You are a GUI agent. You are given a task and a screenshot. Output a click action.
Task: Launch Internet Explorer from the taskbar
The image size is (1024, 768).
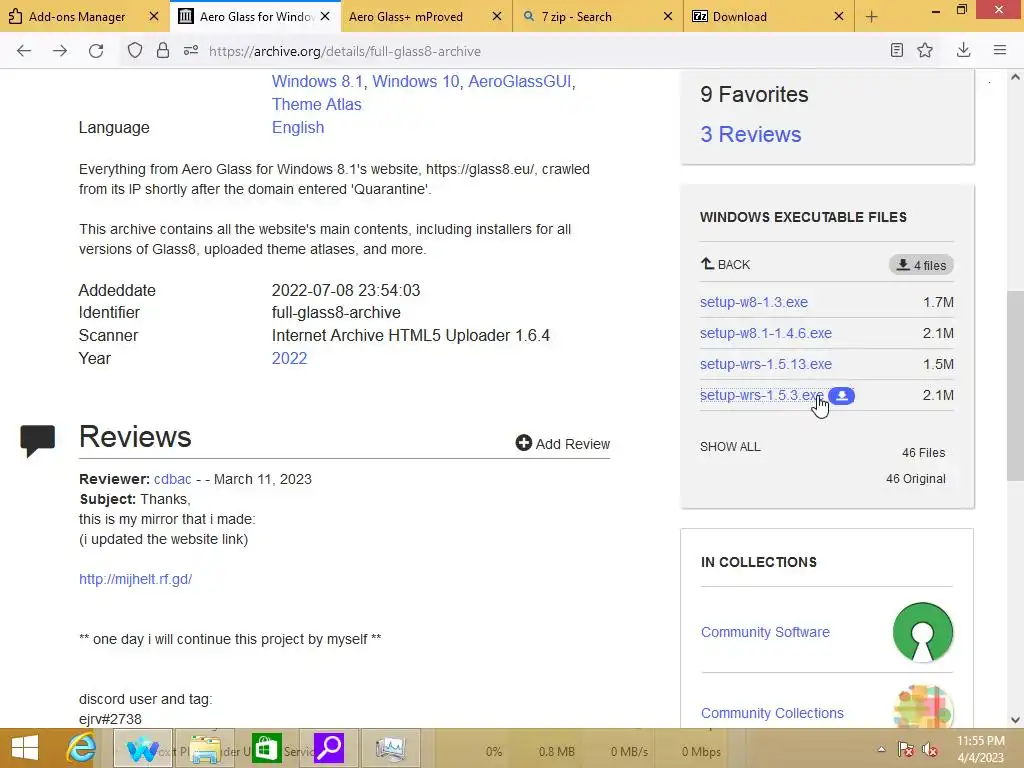point(82,748)
